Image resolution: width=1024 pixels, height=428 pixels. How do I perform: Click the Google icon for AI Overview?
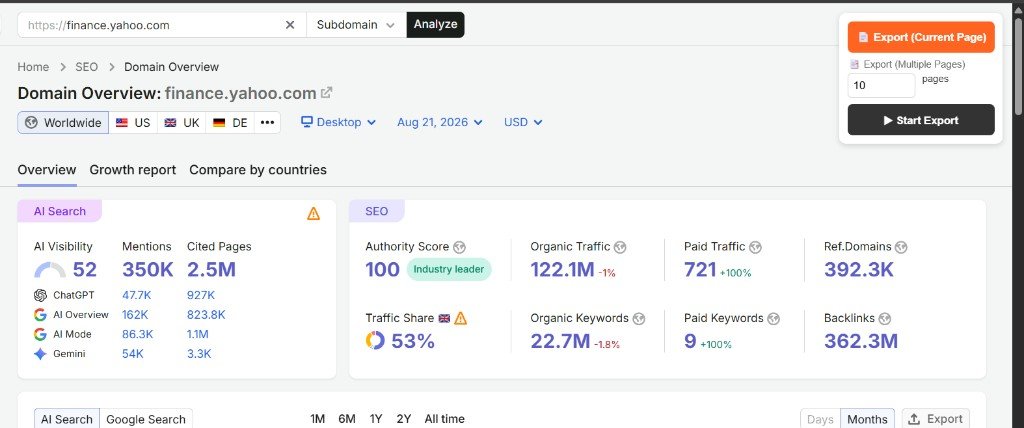coord(40,315)
